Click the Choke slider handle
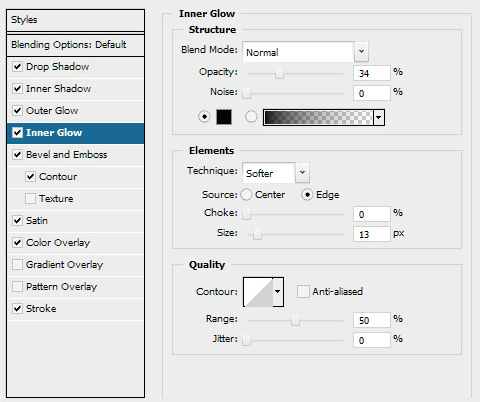480x402 pixels. 246,214
